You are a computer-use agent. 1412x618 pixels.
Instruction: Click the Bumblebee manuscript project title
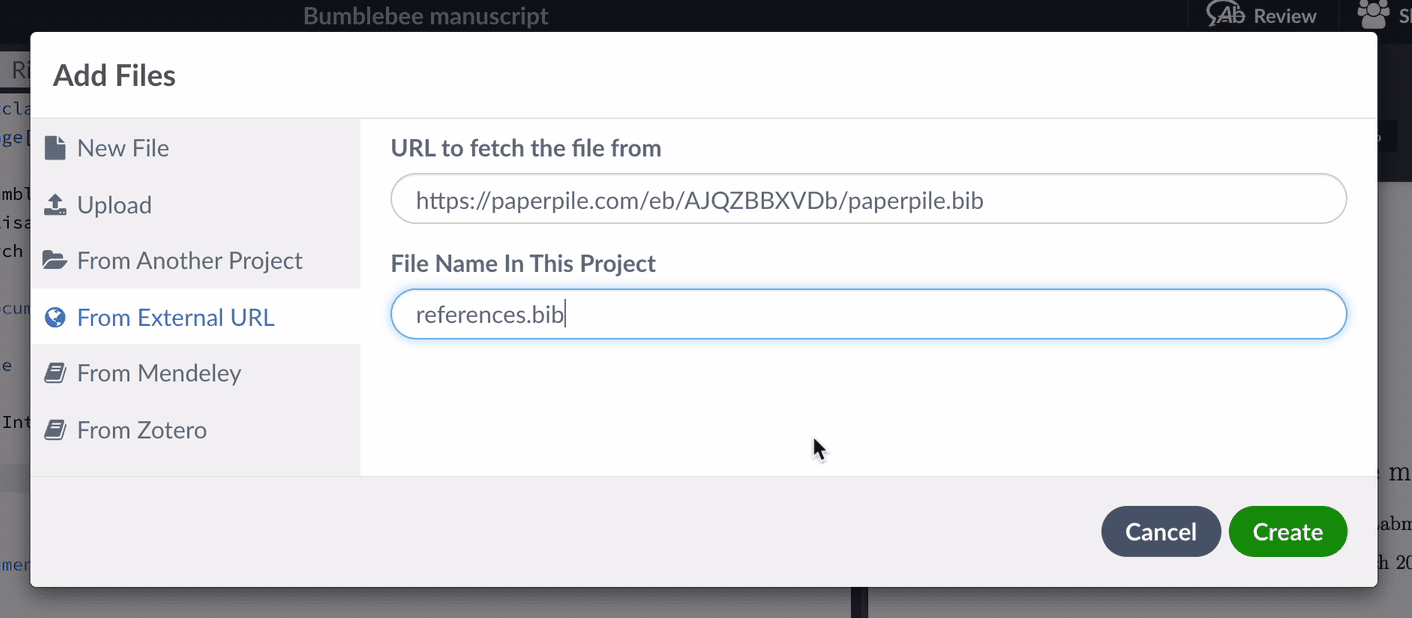click(426, 16)
